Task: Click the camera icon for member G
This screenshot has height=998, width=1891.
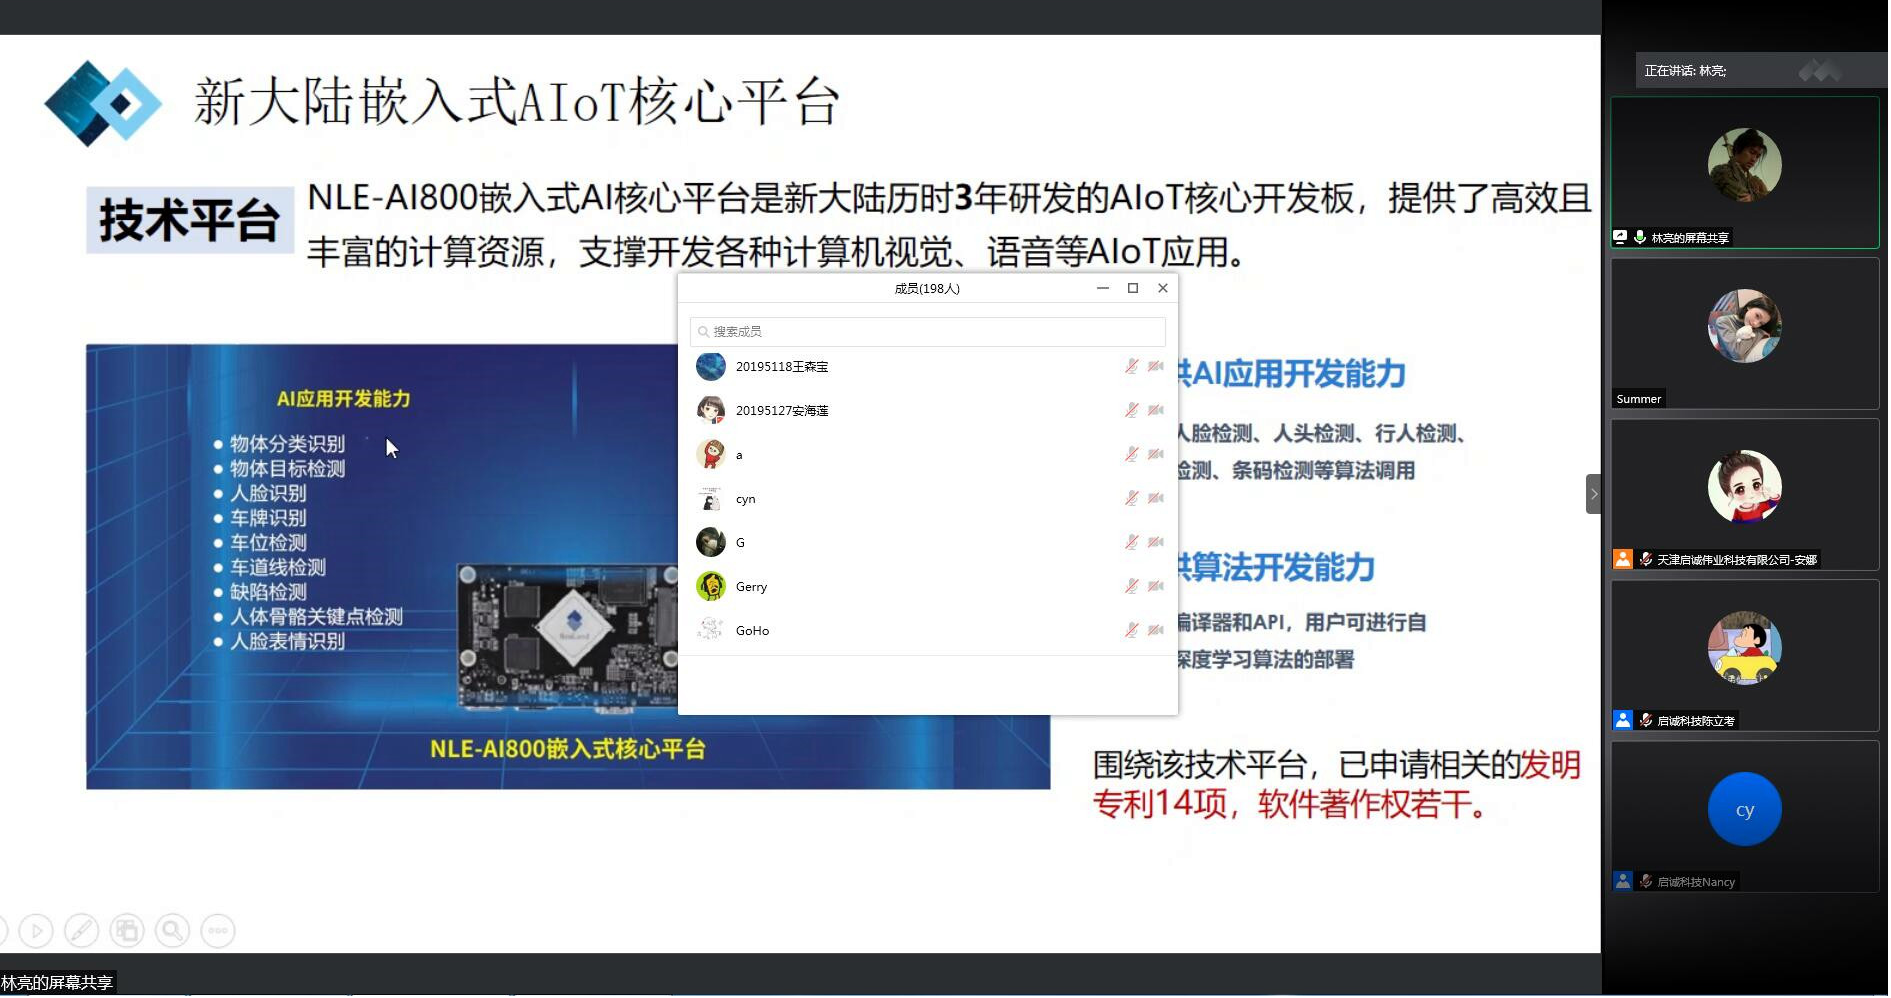Action: (1156, 543)
